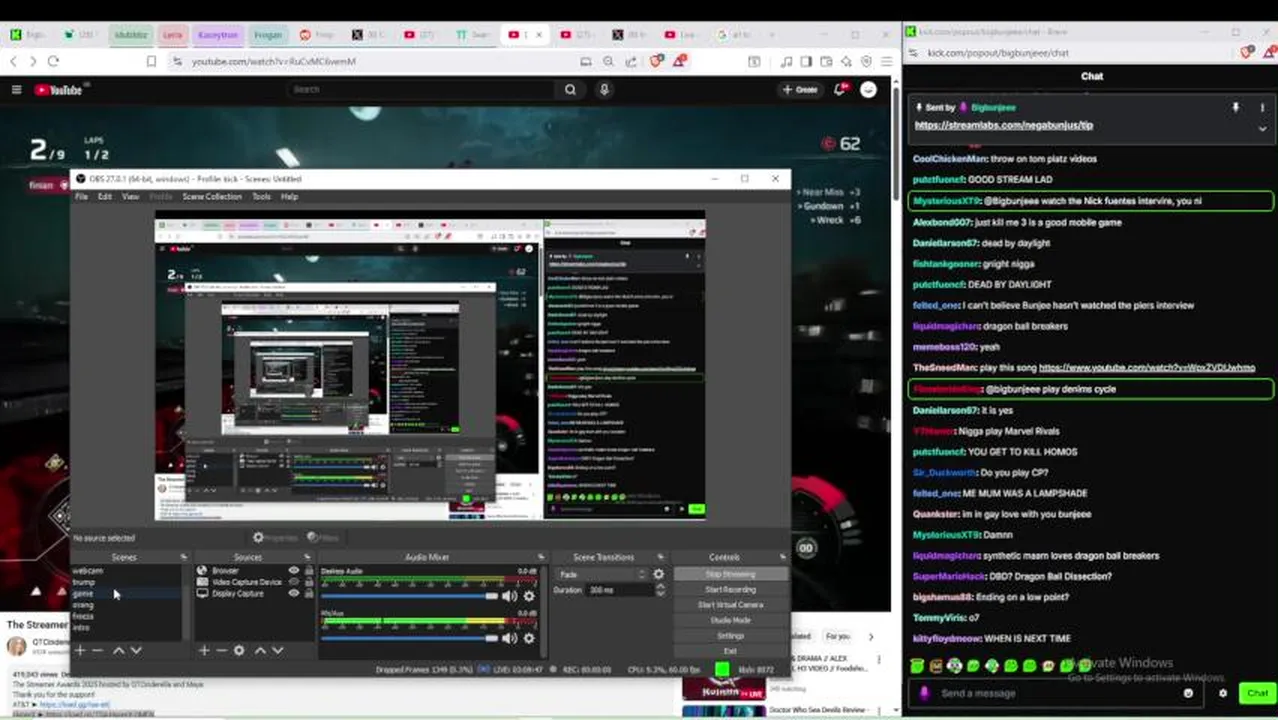Screen dimensions: 1278x720
Task: Pop out the Controls dock panel
Action: tap(782, 557)
